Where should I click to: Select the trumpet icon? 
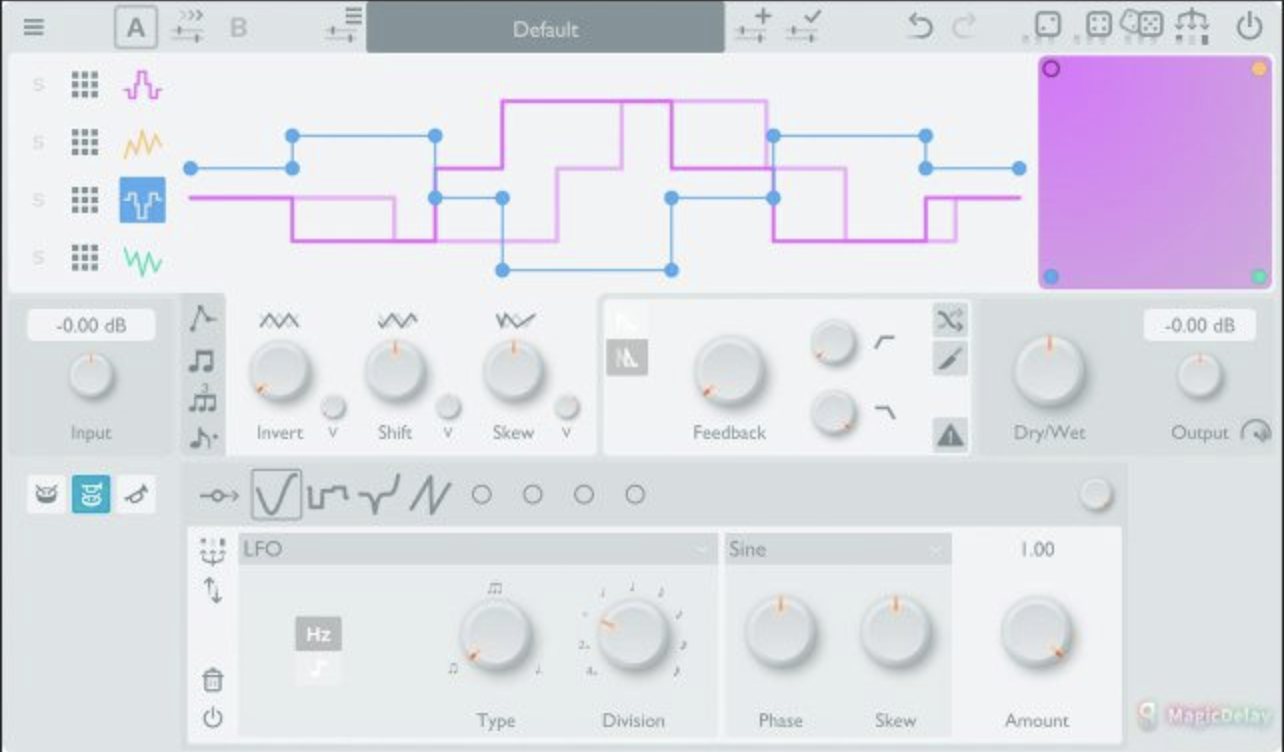(136, 494)
